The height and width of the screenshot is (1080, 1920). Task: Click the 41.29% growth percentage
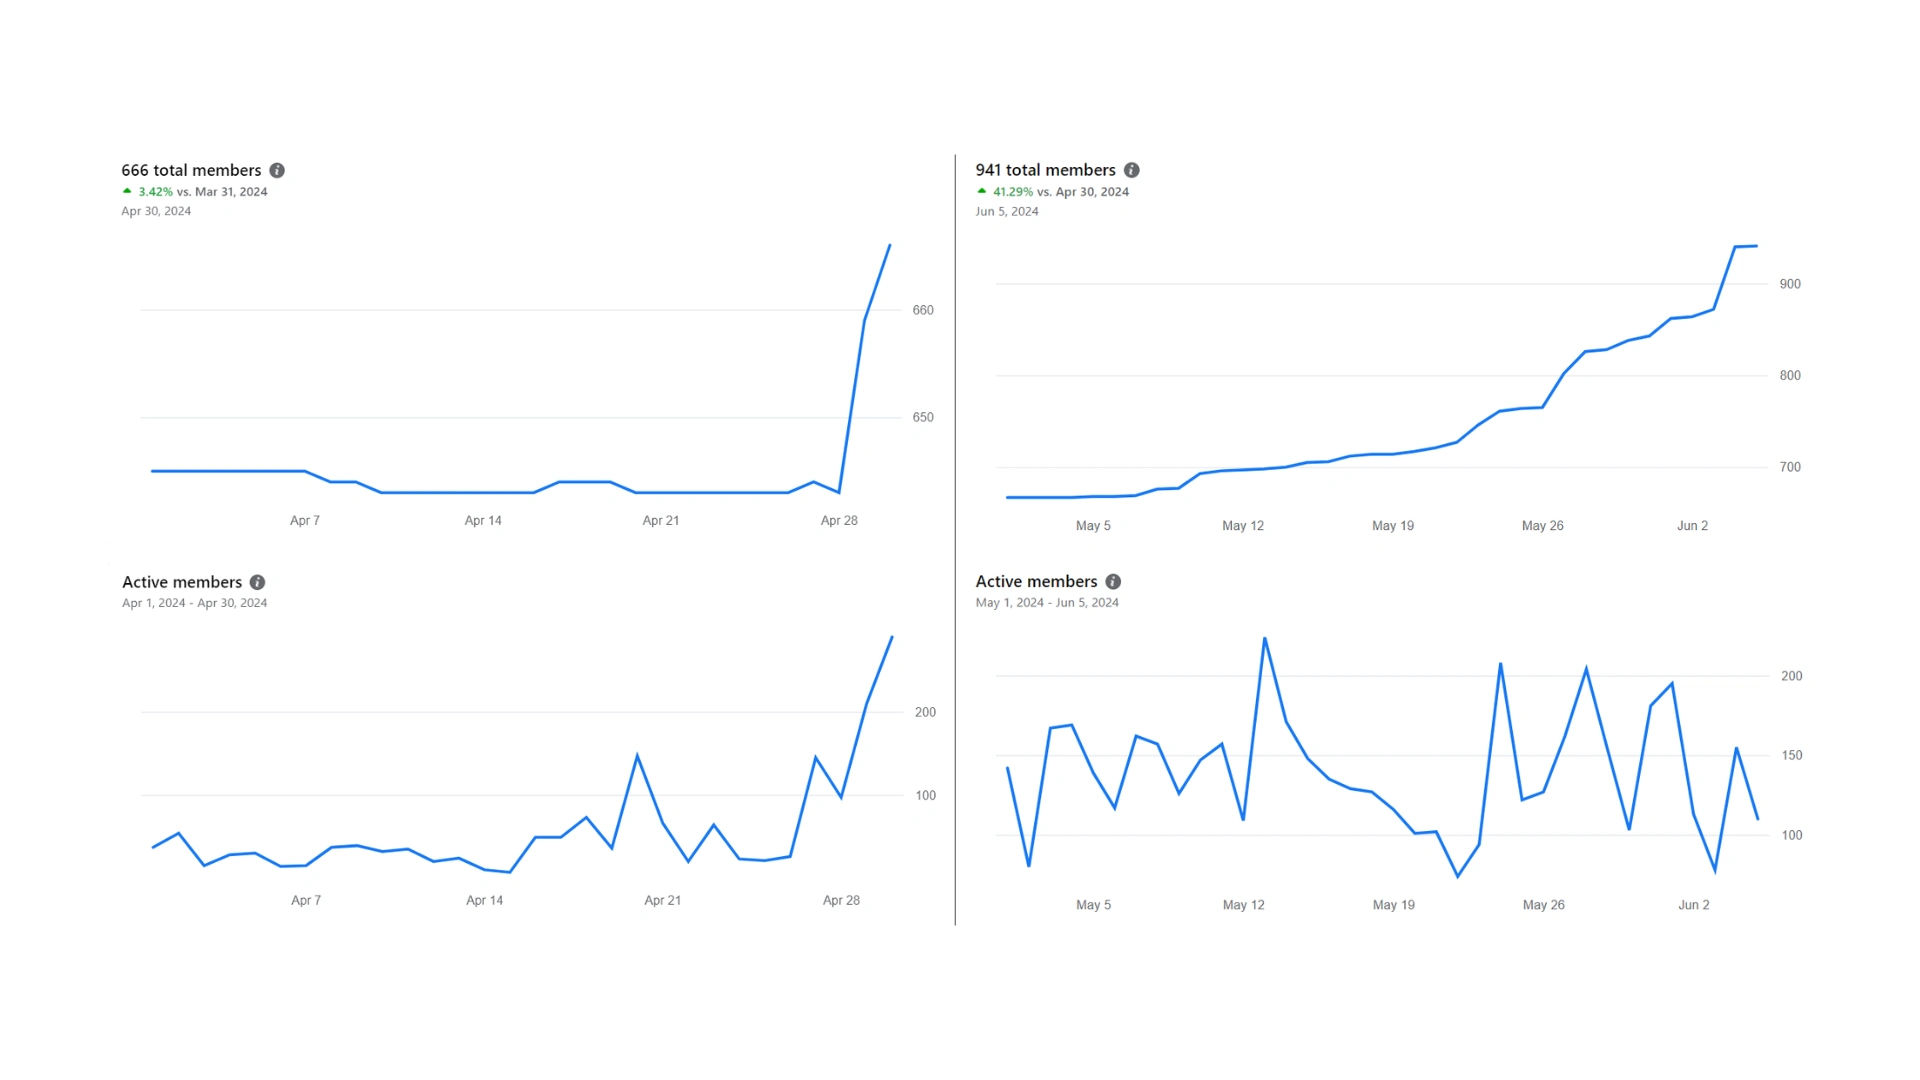(x=1012, y=192)
